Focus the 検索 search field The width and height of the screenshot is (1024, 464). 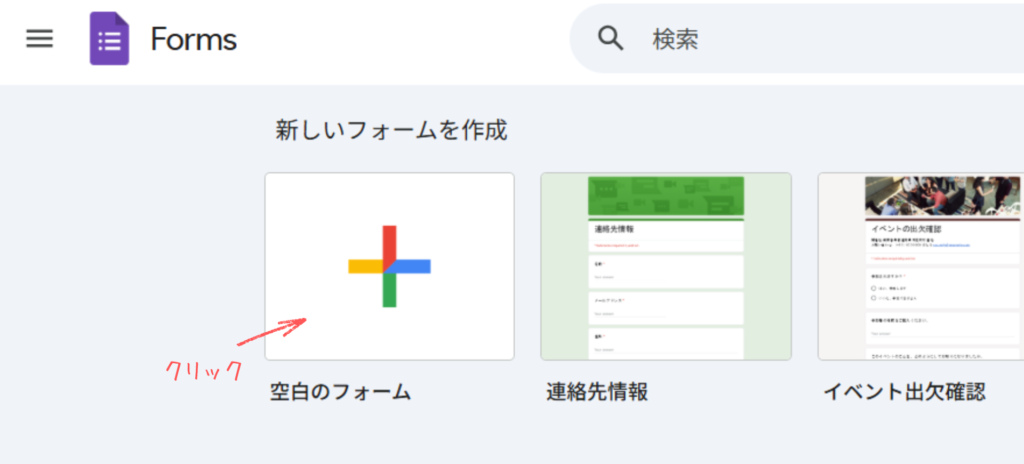click(x=797, y=39)
